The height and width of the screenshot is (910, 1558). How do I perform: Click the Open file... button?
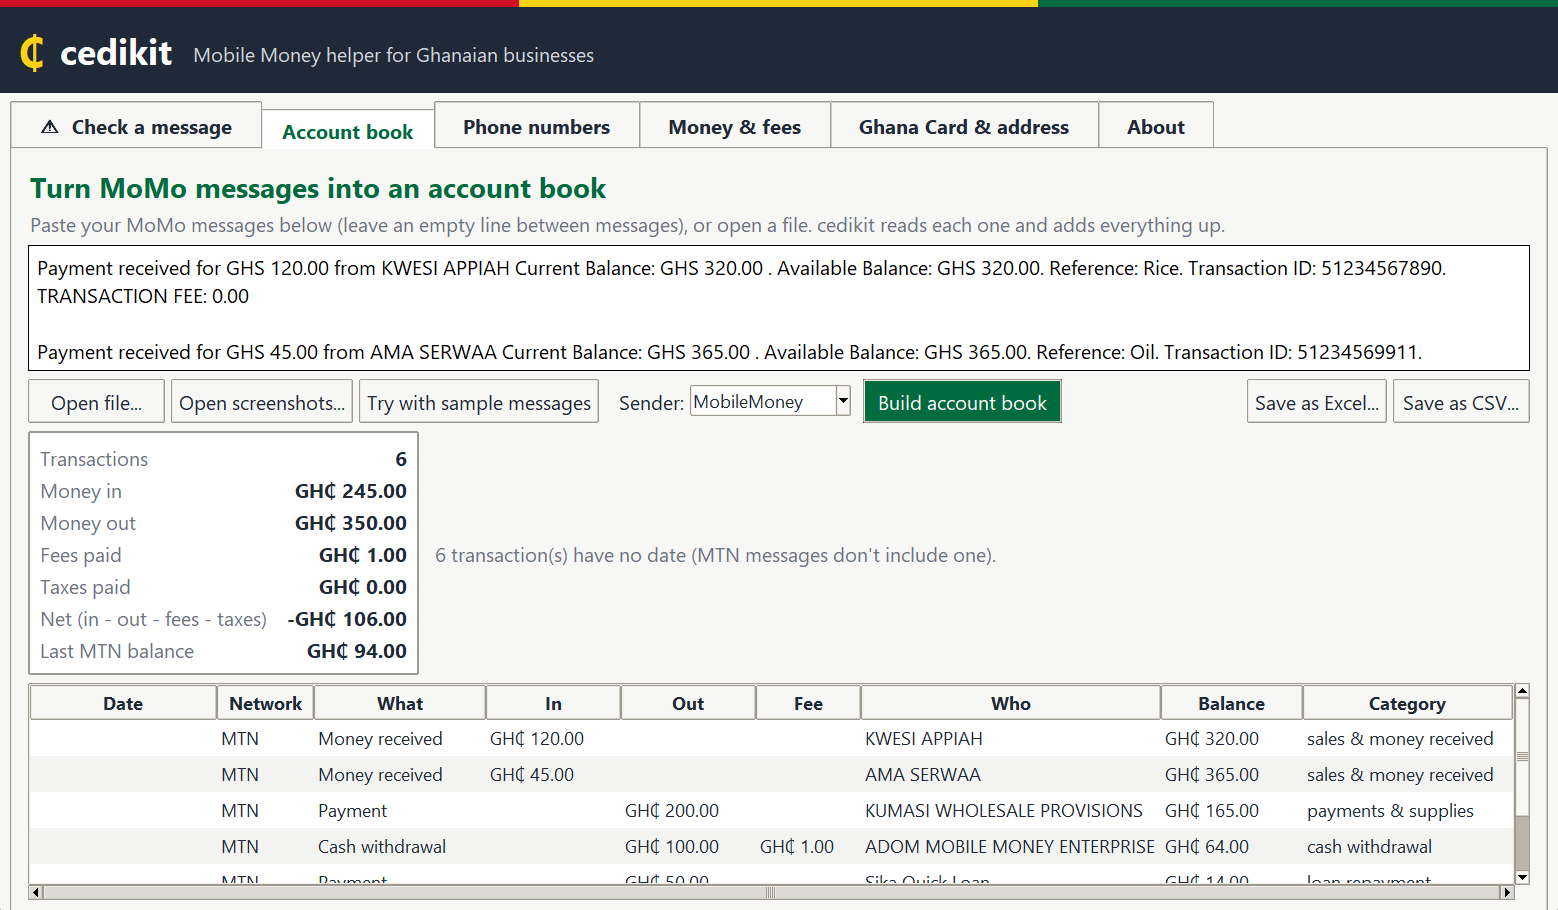pyautogui.click(x=97, y=402)
